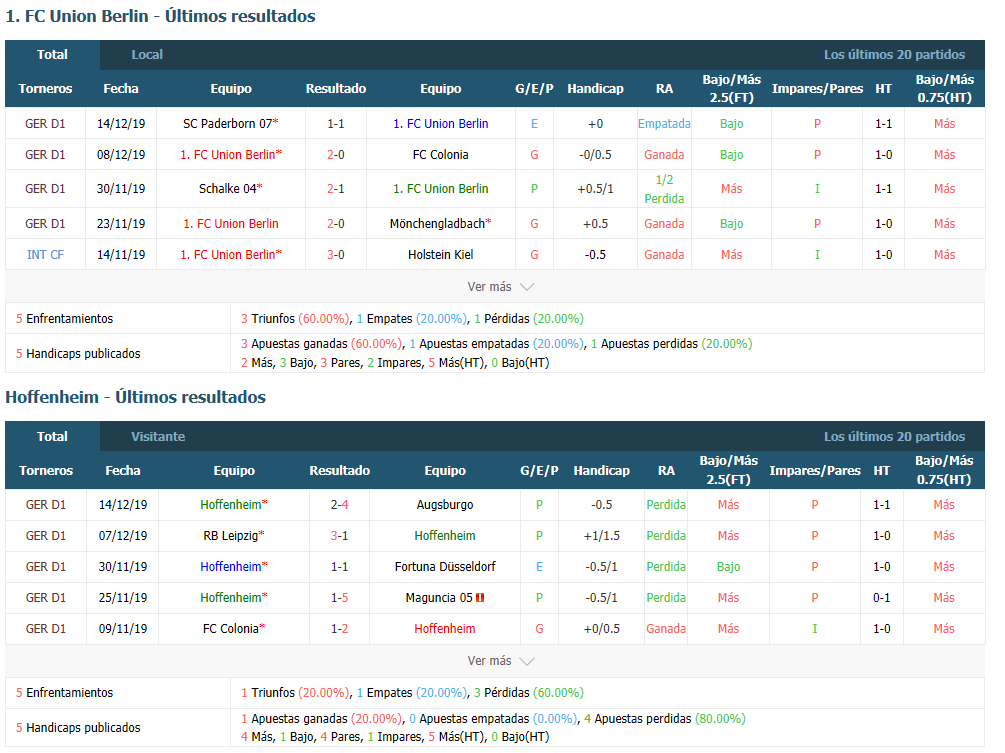The width and height of the screenshot is (1005, 753).
Task: Click the date 25/11/19
Action: (122, 598)
